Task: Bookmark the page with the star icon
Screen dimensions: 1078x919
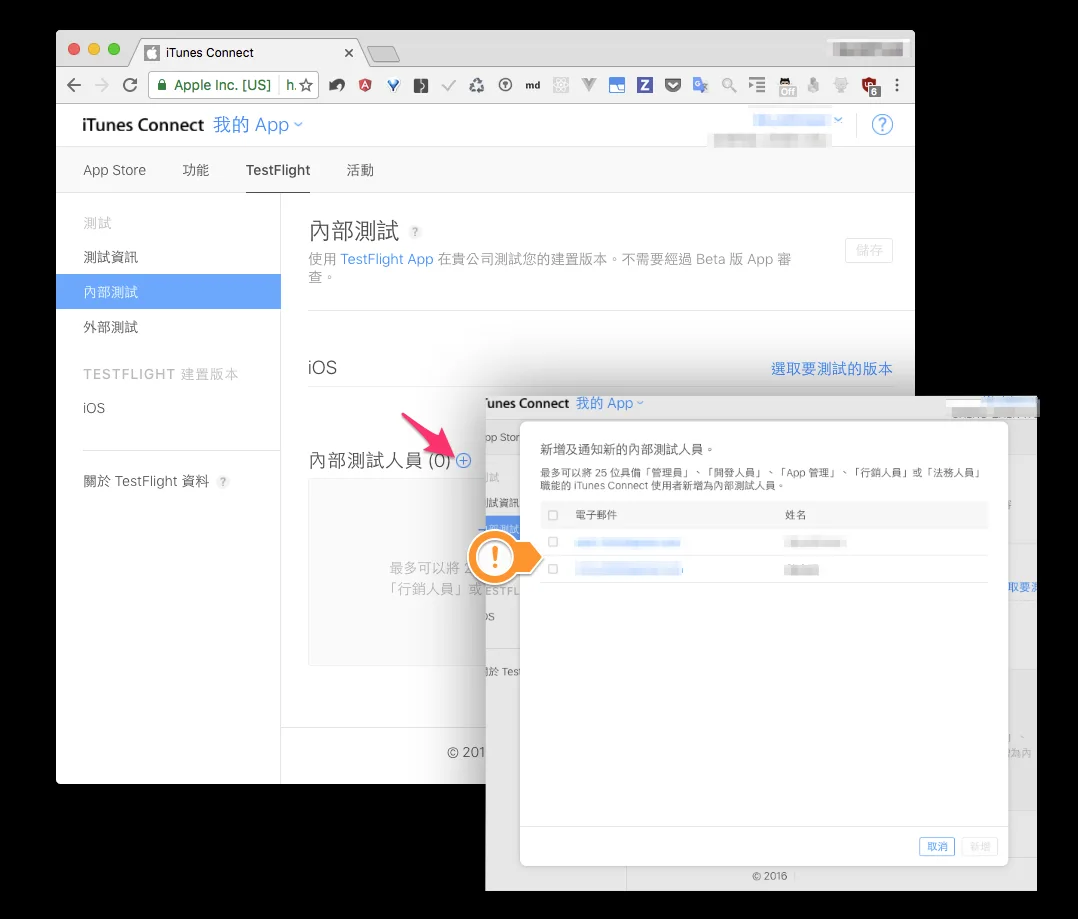Action: (x=307, y=85)
